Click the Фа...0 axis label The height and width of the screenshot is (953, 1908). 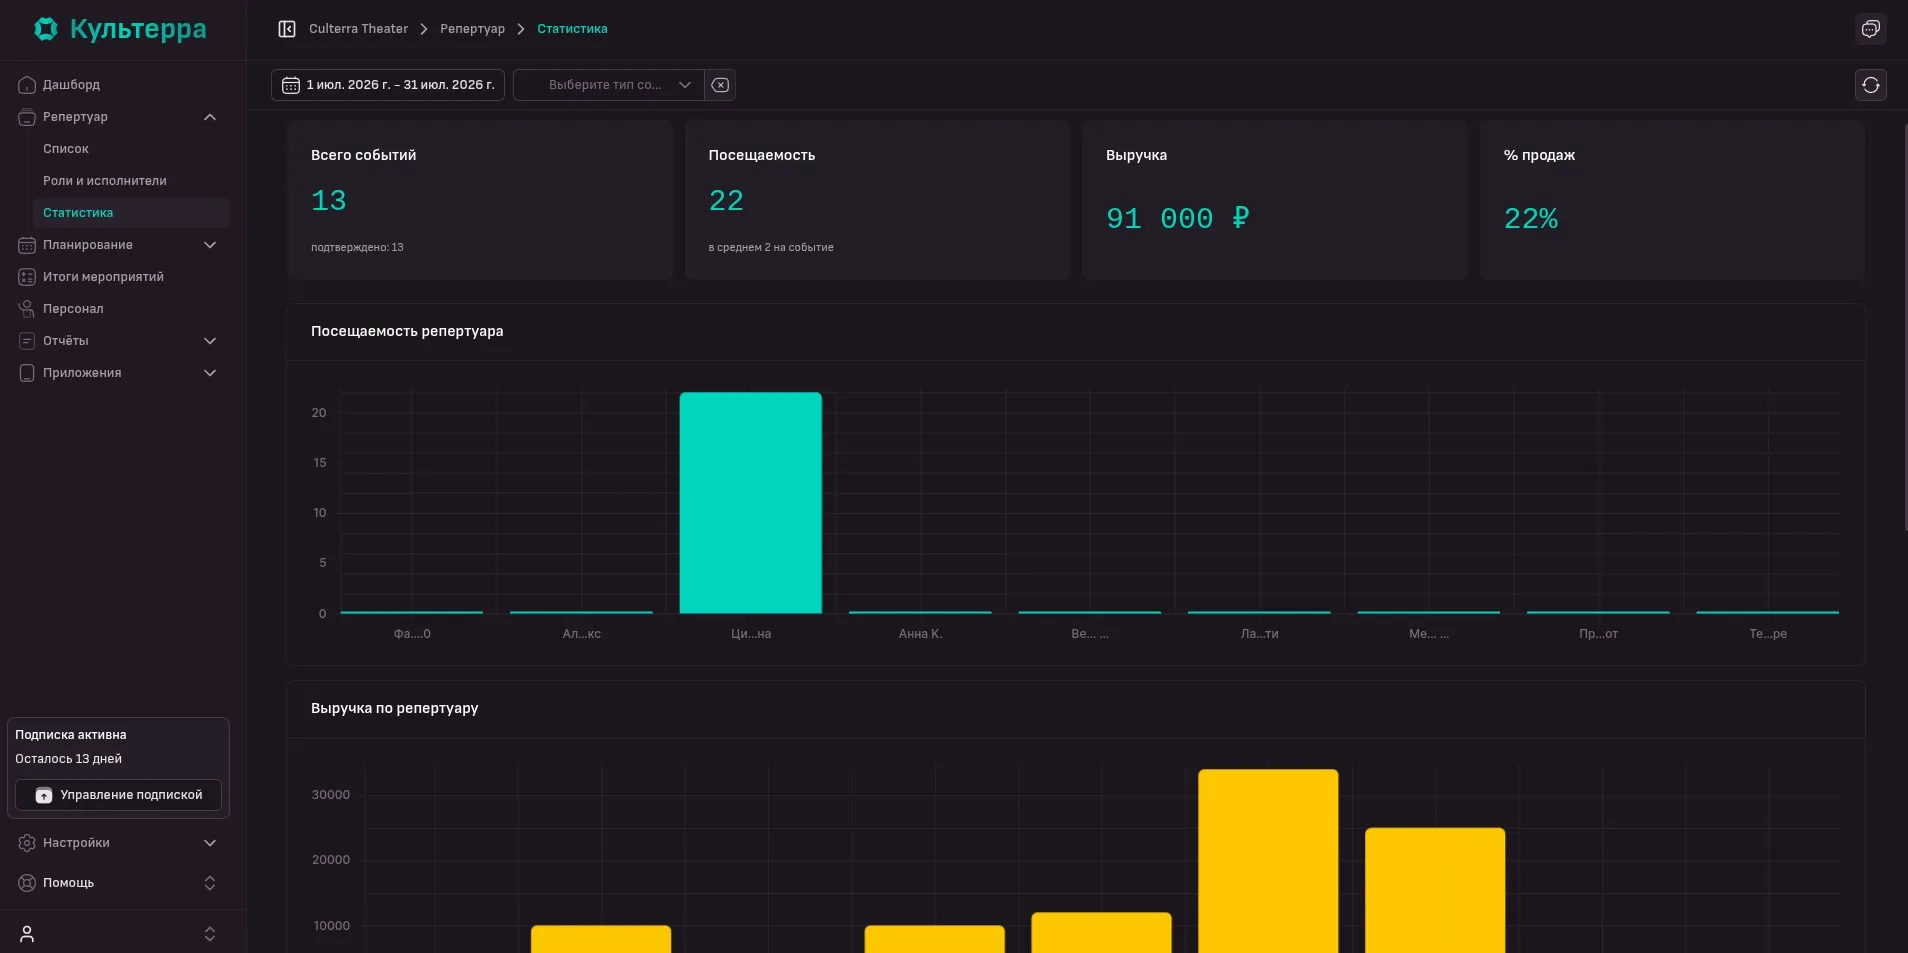point(412,634)
